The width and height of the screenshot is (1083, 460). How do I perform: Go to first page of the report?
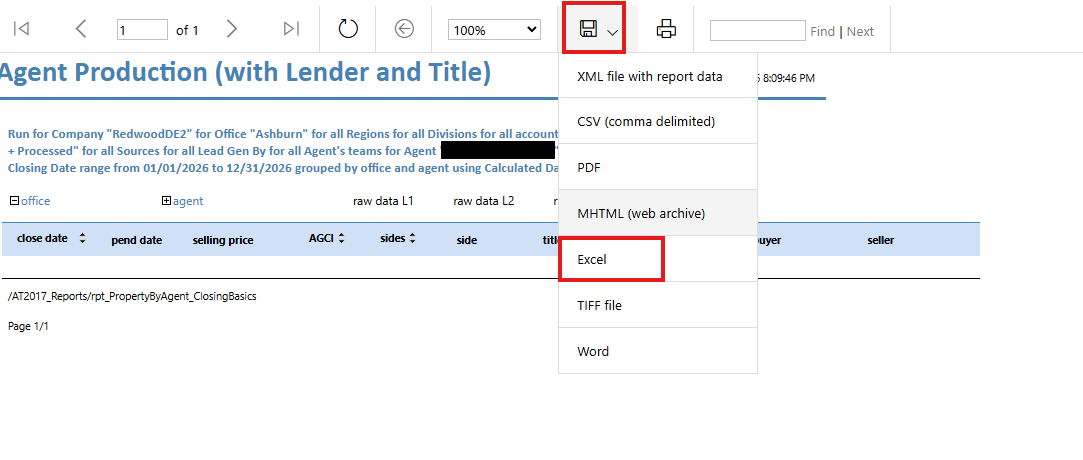(x=21, y=29)
